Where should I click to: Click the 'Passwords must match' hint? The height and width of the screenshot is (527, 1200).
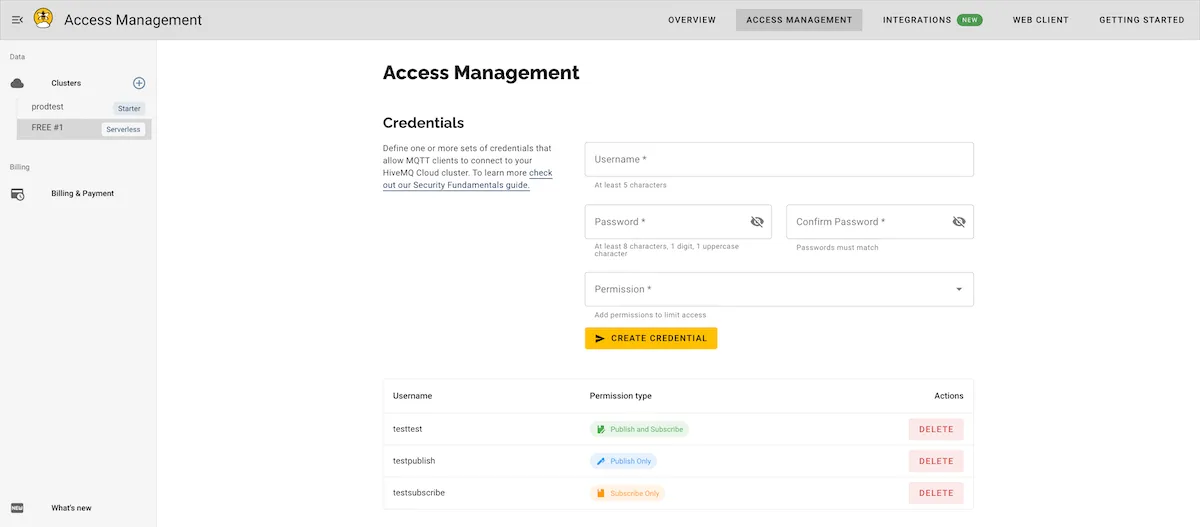837,247
